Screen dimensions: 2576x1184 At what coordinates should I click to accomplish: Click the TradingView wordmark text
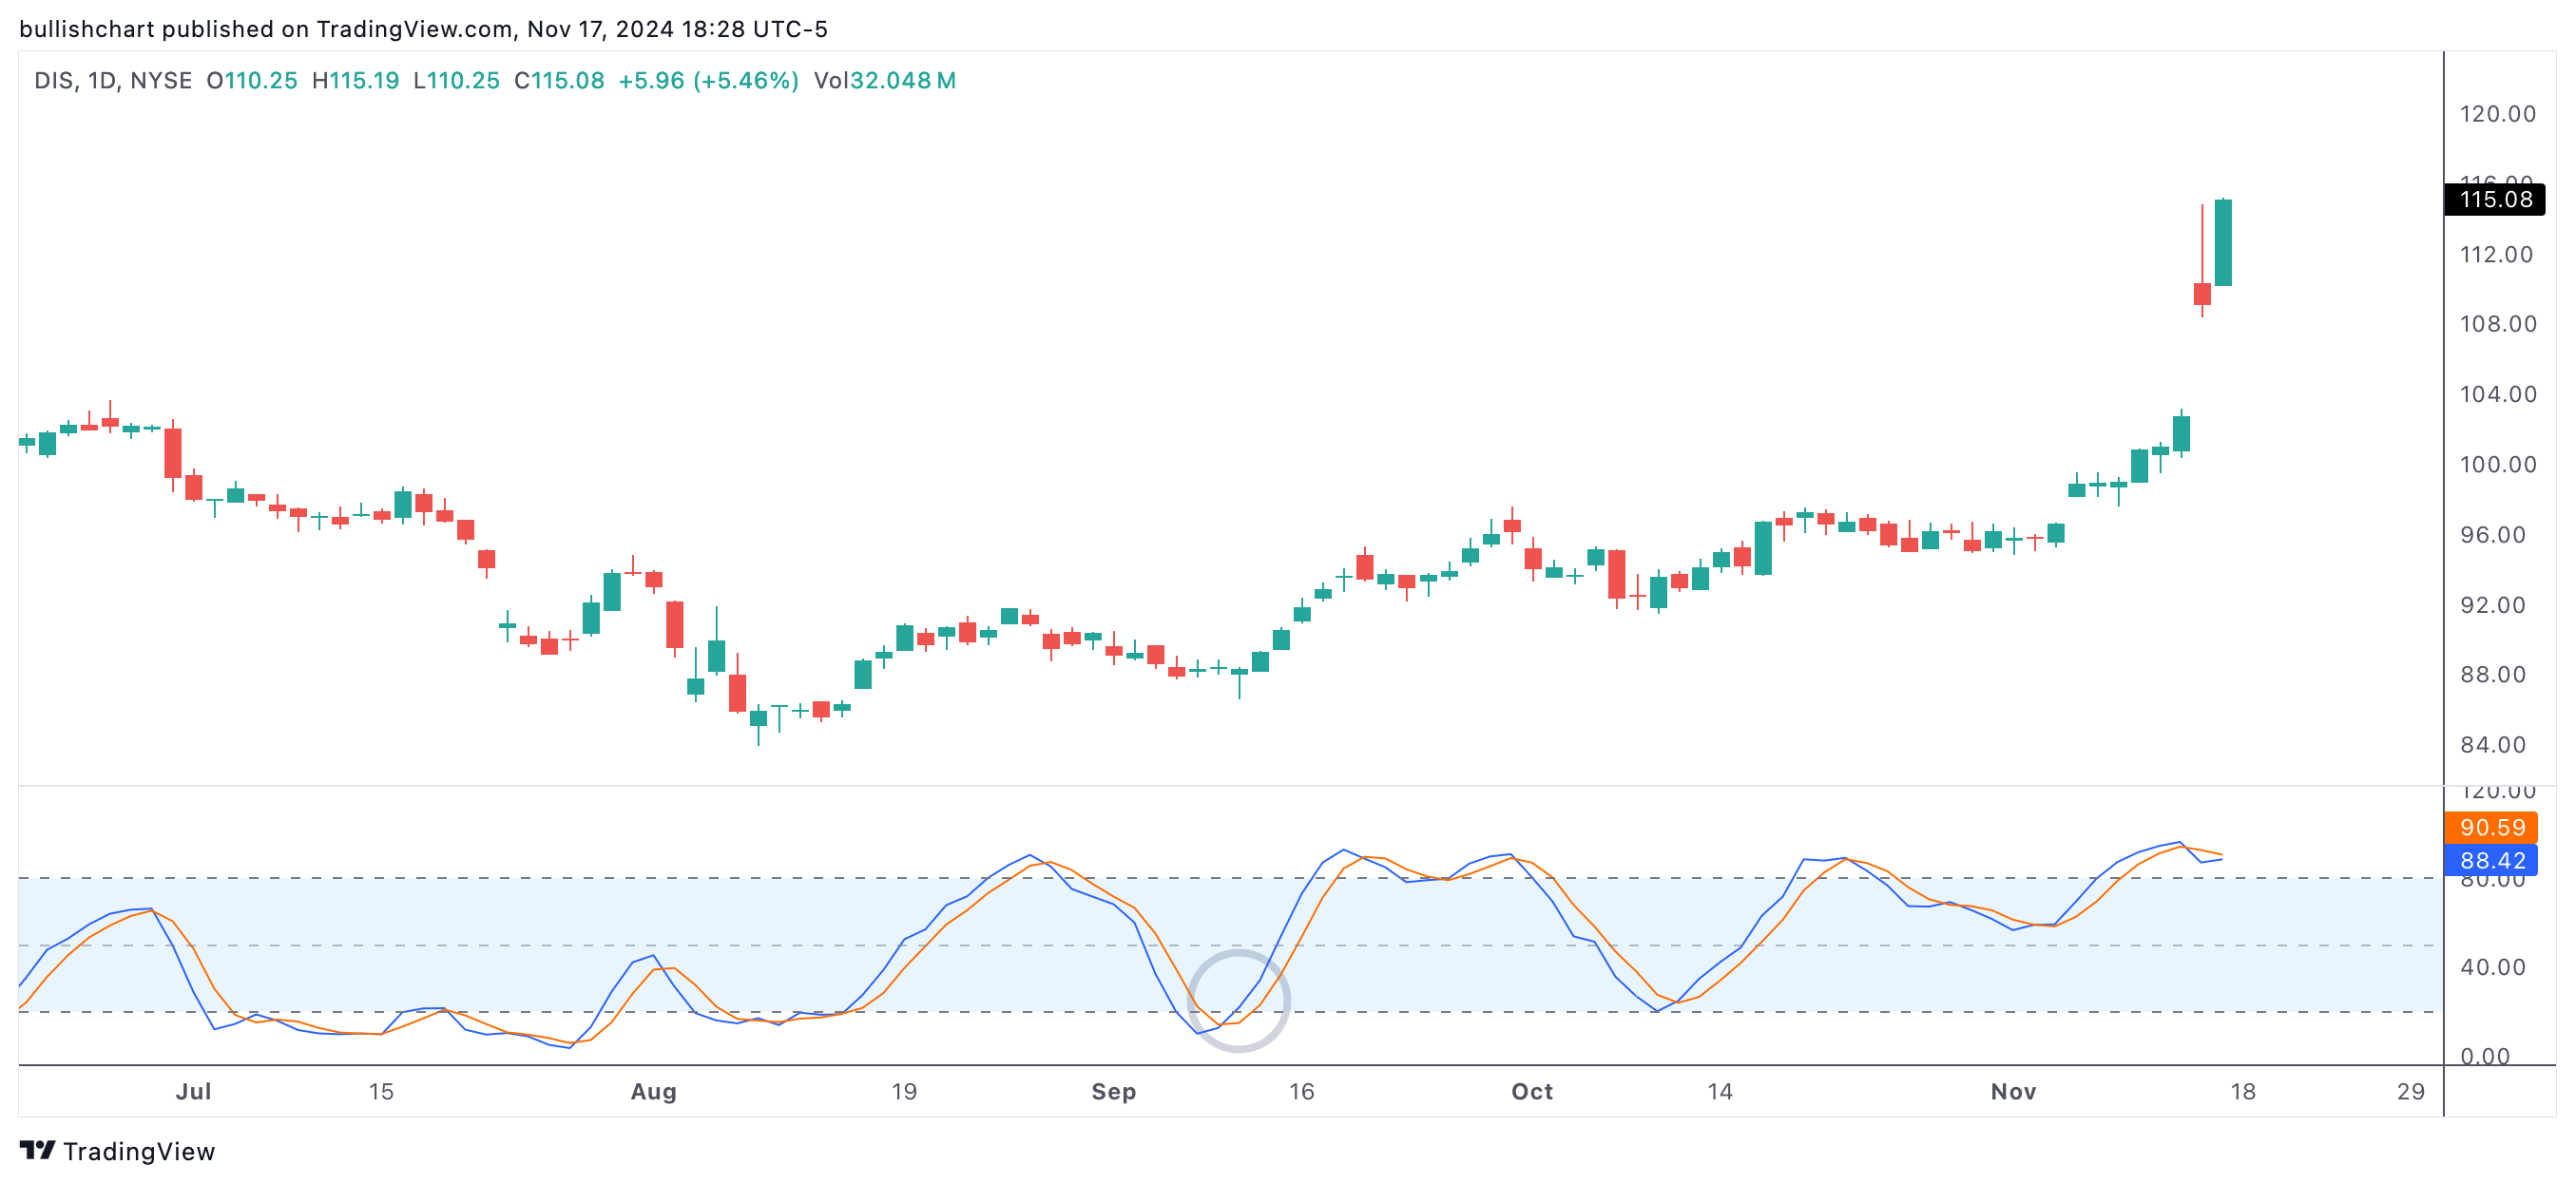tap(139, 1152)
